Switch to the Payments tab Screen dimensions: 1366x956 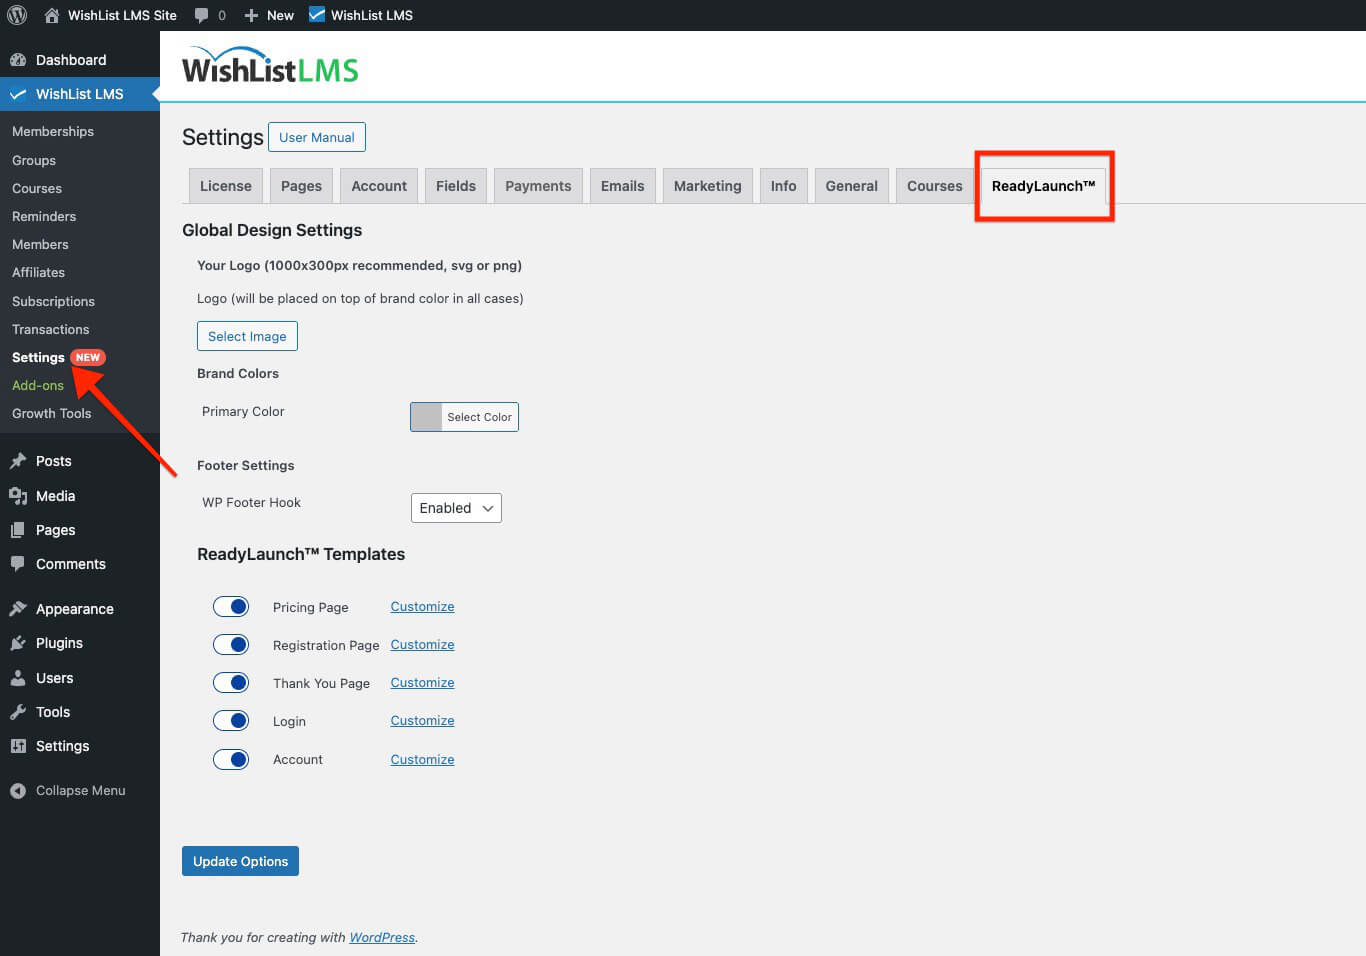[x=537, y=185]
